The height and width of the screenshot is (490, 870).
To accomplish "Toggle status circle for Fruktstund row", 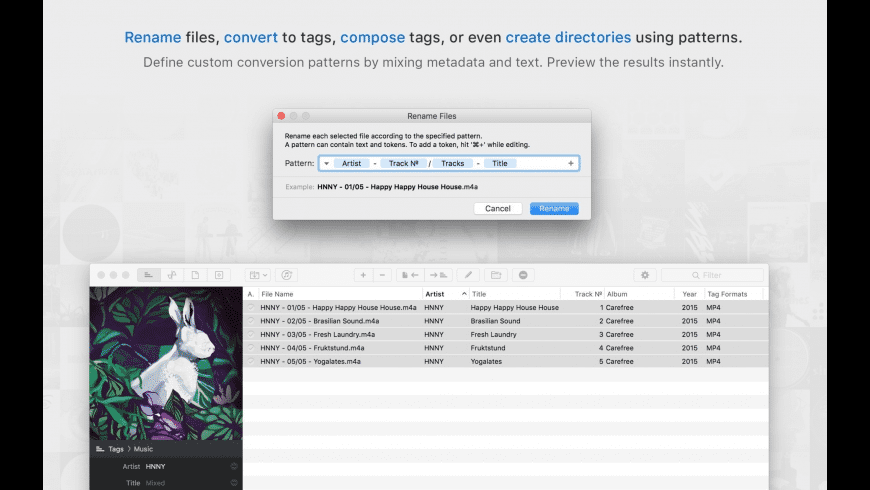I will [x=251, y=347].
